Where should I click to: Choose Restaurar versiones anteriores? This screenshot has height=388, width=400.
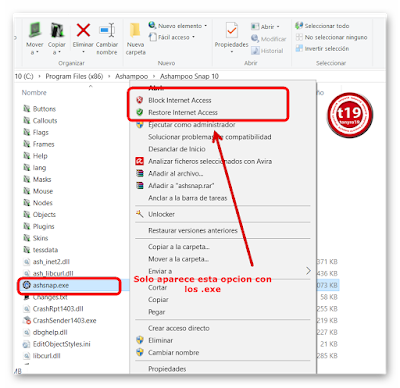[193, 230]
